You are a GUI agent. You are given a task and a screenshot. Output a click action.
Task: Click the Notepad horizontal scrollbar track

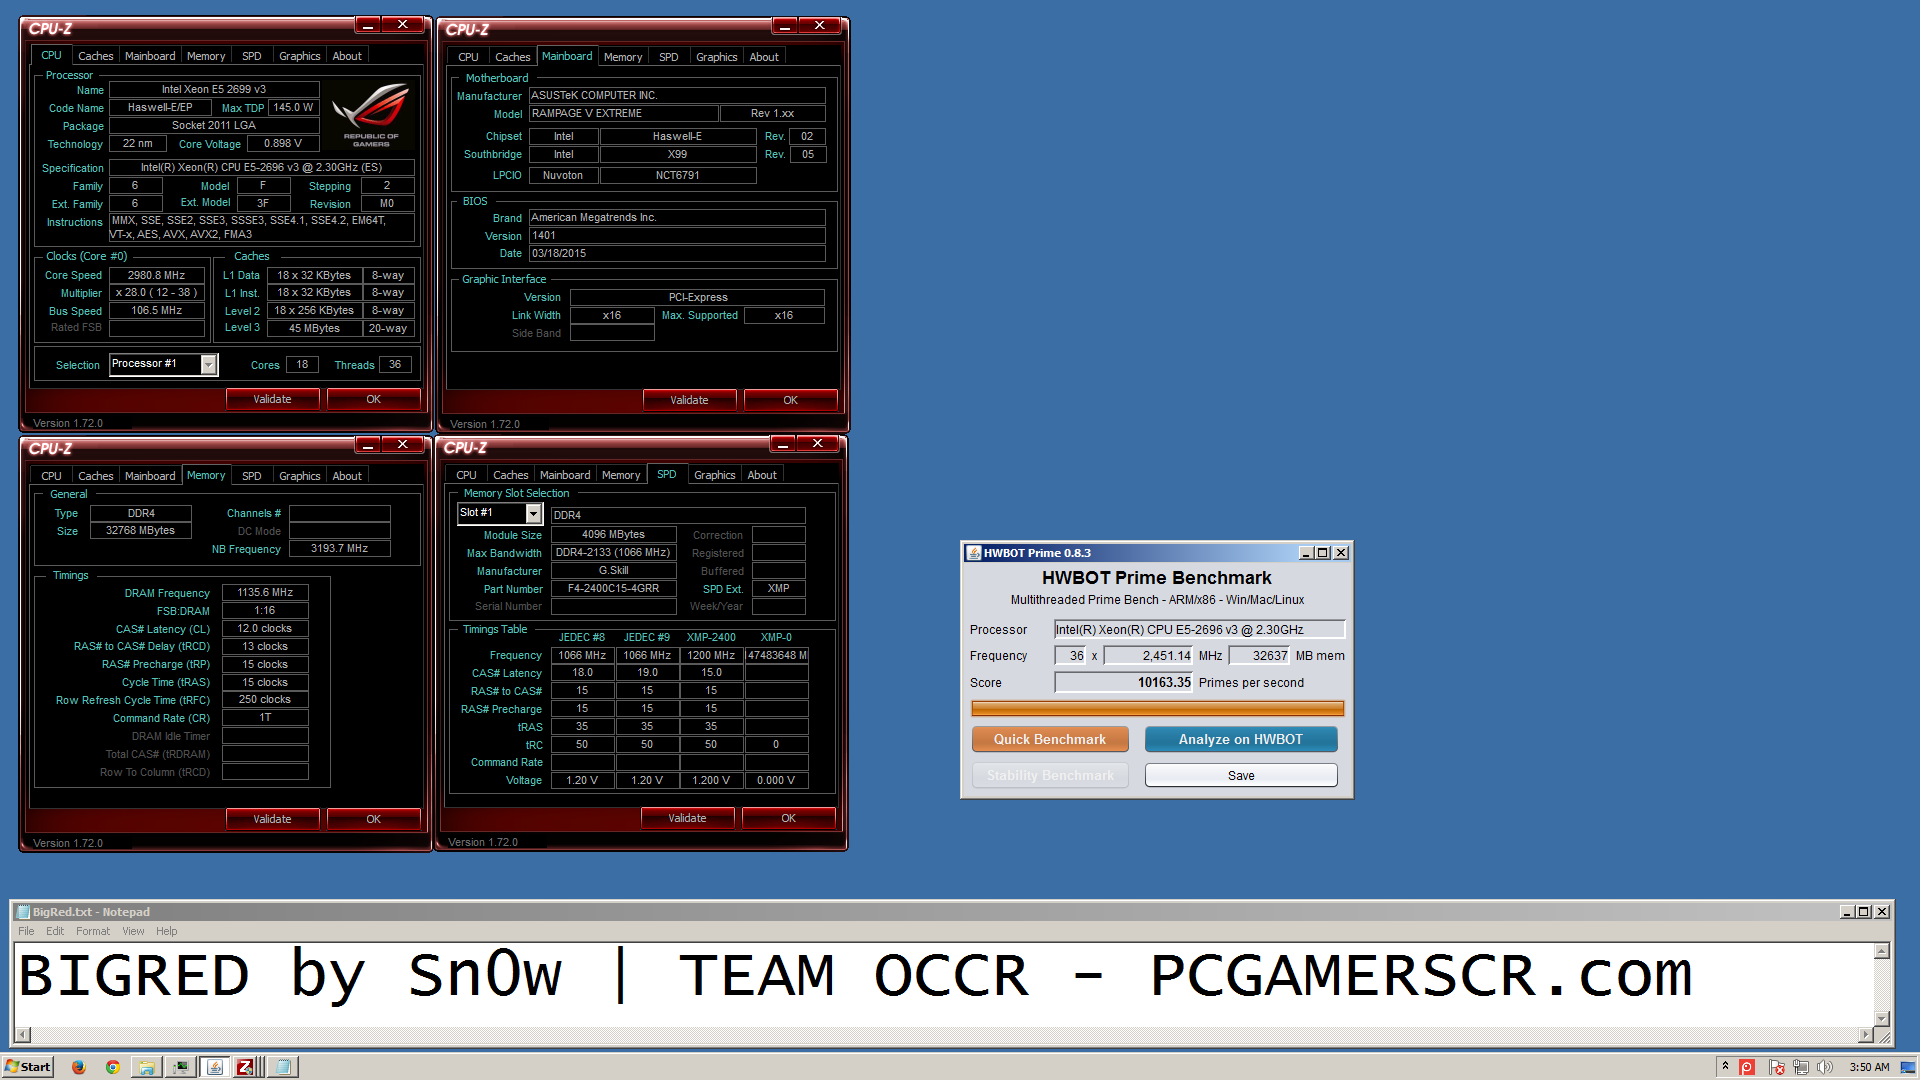944,1035
